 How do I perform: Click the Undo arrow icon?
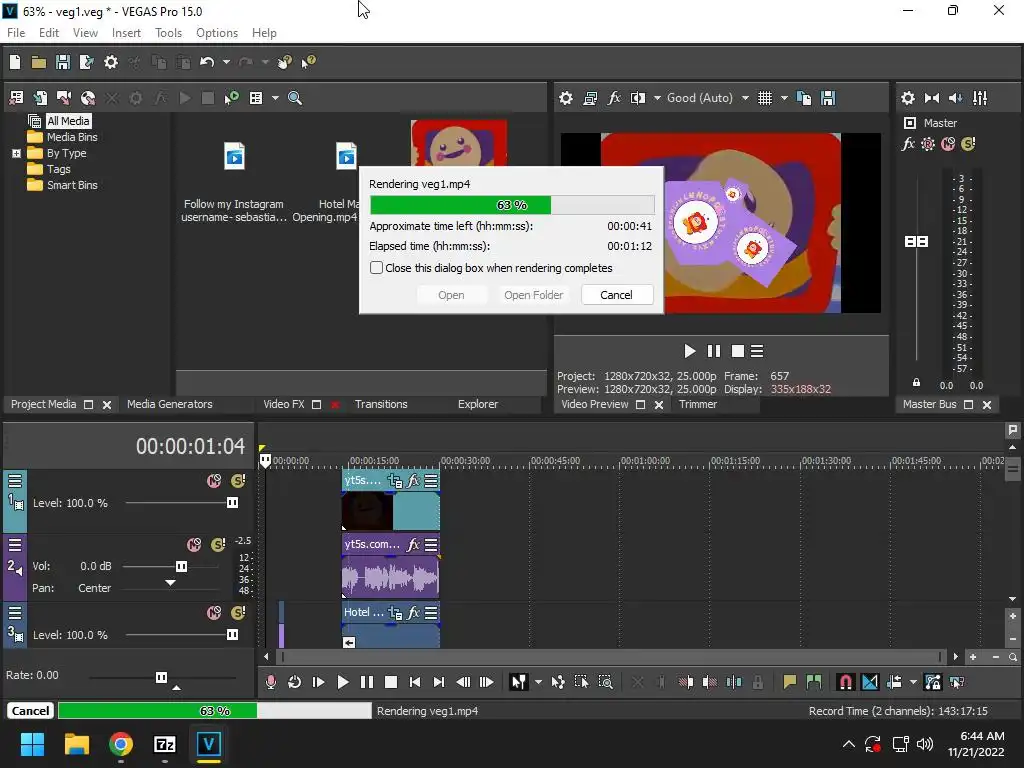pyautogui.click(x=207, y=62)
